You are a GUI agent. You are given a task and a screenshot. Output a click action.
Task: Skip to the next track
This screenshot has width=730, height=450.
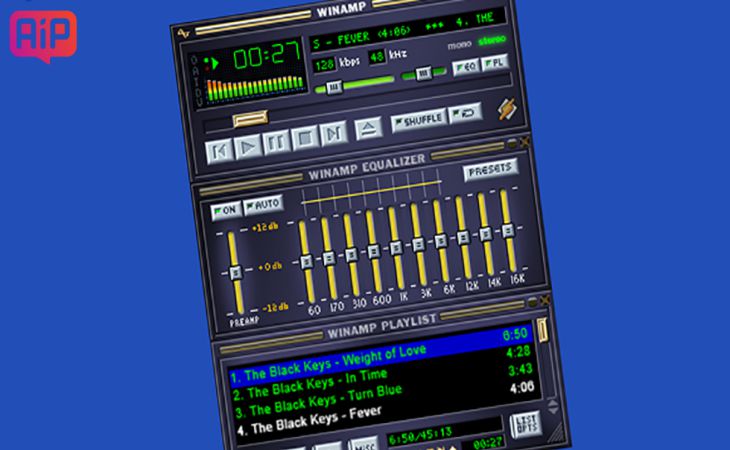click(x=334, y=132)
